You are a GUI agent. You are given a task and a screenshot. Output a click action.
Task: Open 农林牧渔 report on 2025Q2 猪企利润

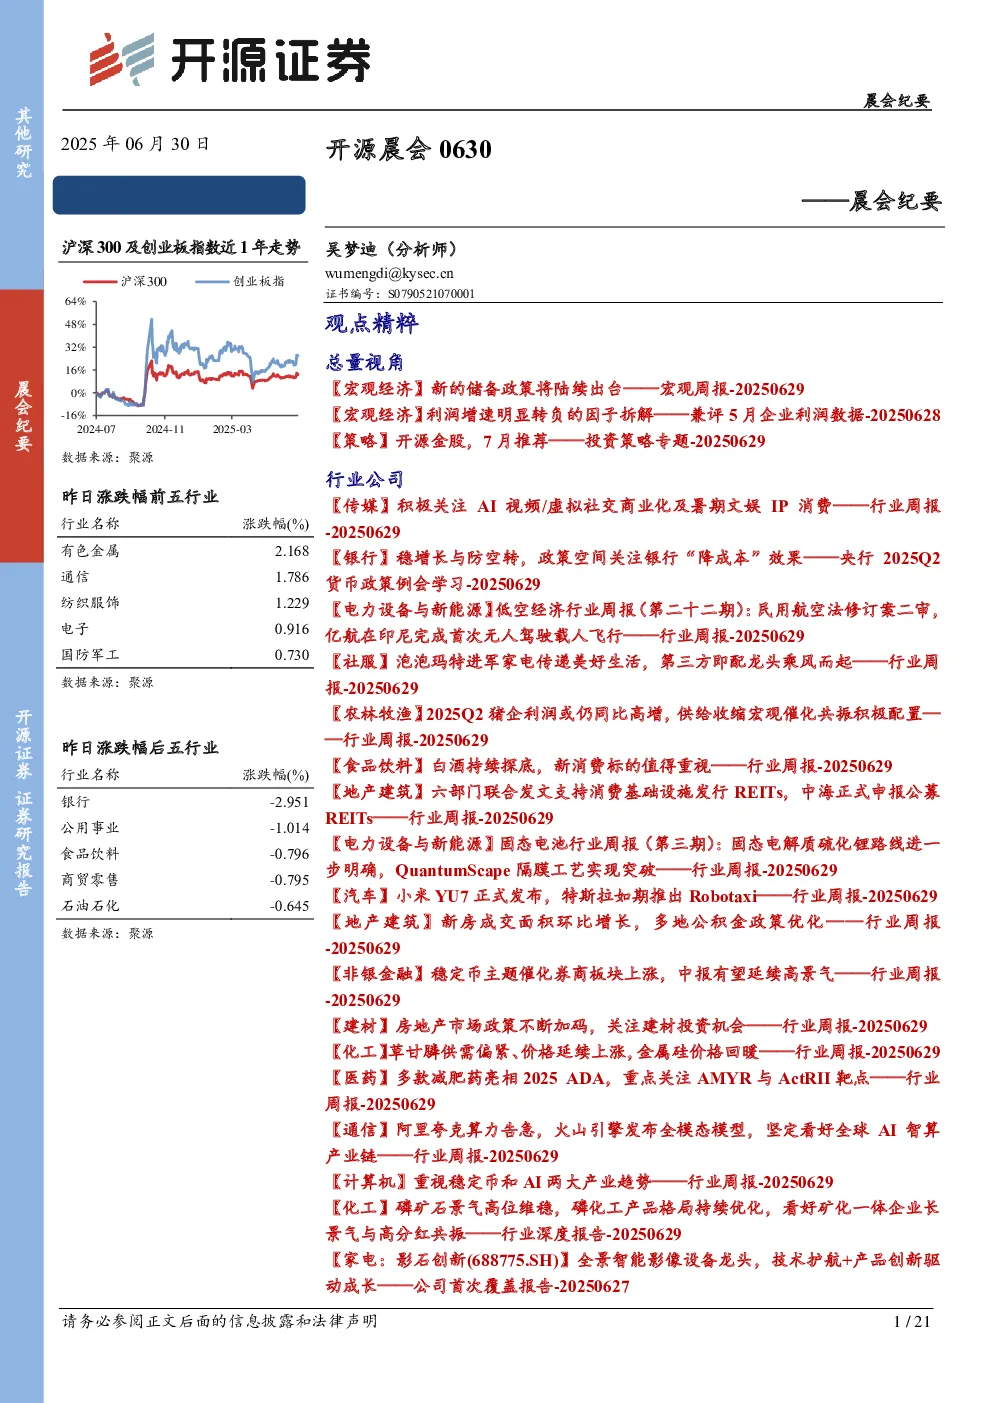633,727
